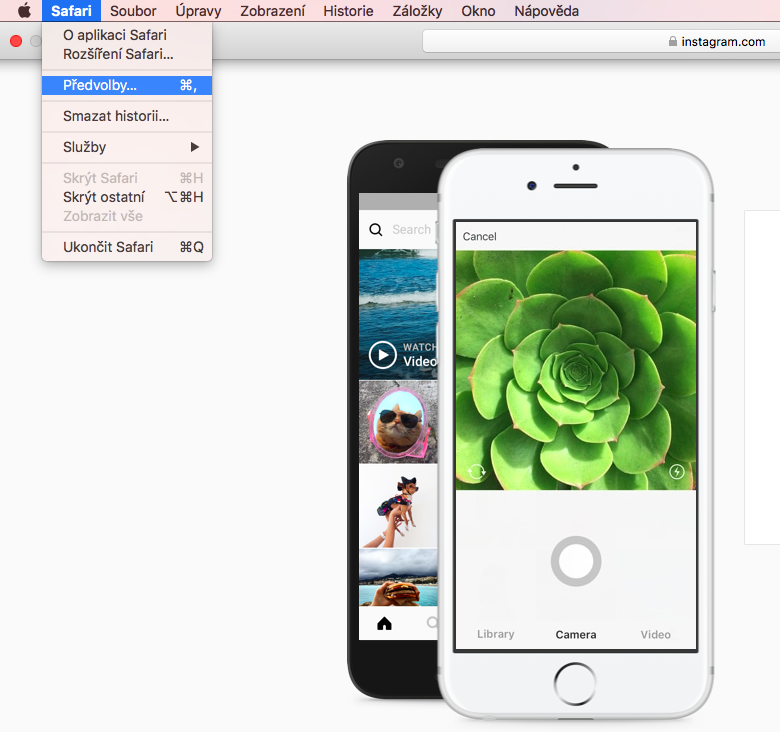Toggle the flash icon on photo
Viewport: 780px width, 732px height.
click(677, 471)
